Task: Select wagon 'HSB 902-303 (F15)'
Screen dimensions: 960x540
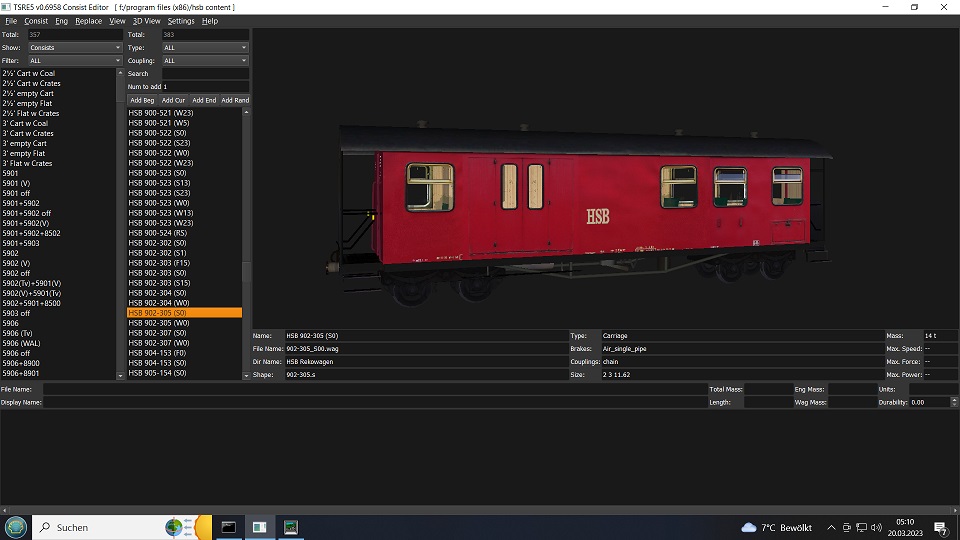Action: (159, 263)
